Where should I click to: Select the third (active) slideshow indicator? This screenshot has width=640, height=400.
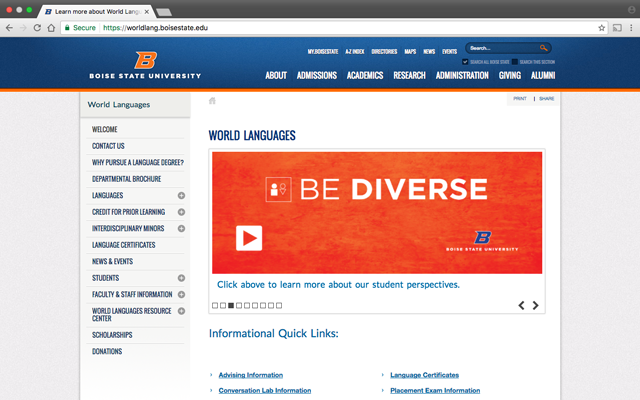(231, 305)
